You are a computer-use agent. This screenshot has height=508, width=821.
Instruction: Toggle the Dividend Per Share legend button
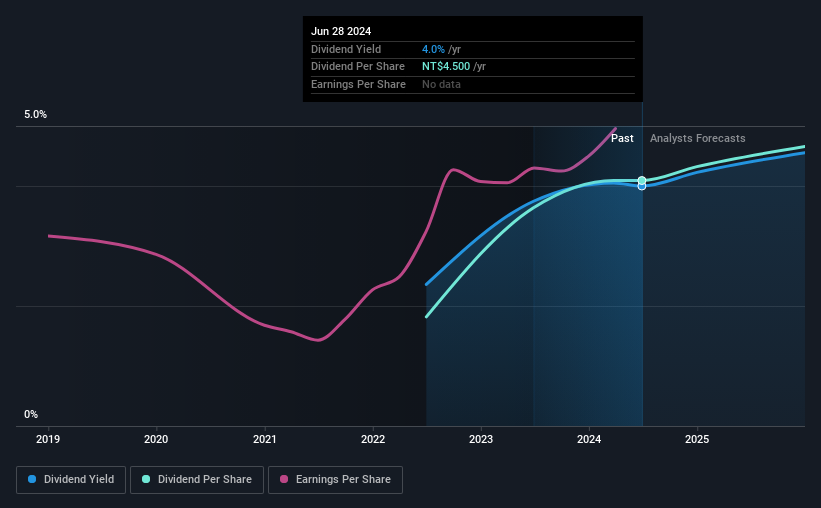197,480
